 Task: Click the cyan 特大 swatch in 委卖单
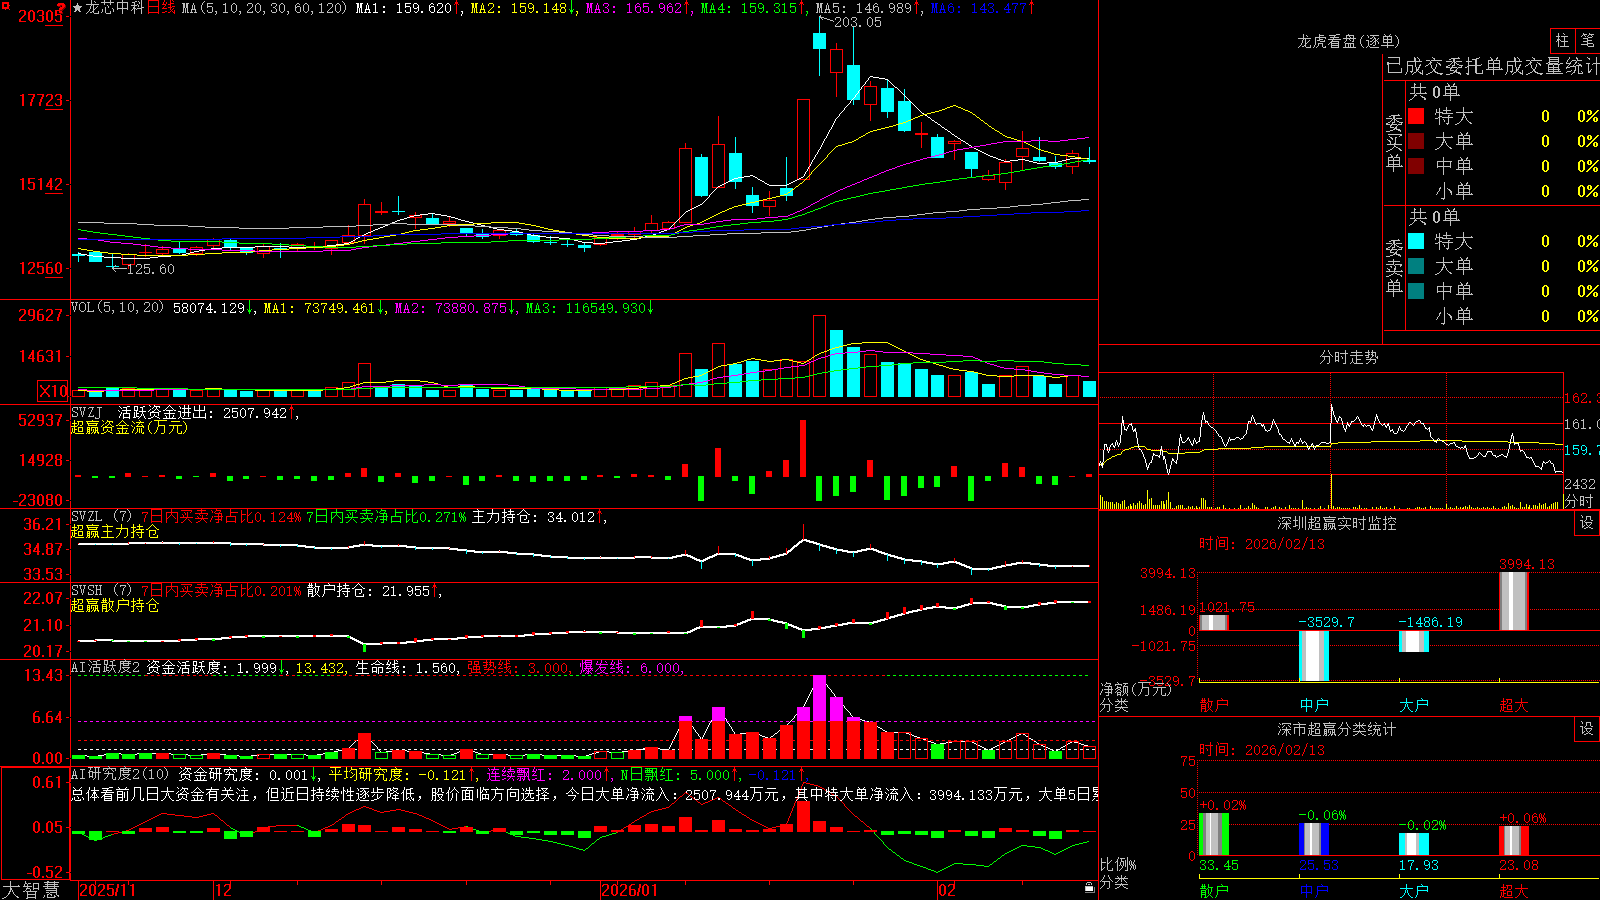click(x=1416, y=241)
